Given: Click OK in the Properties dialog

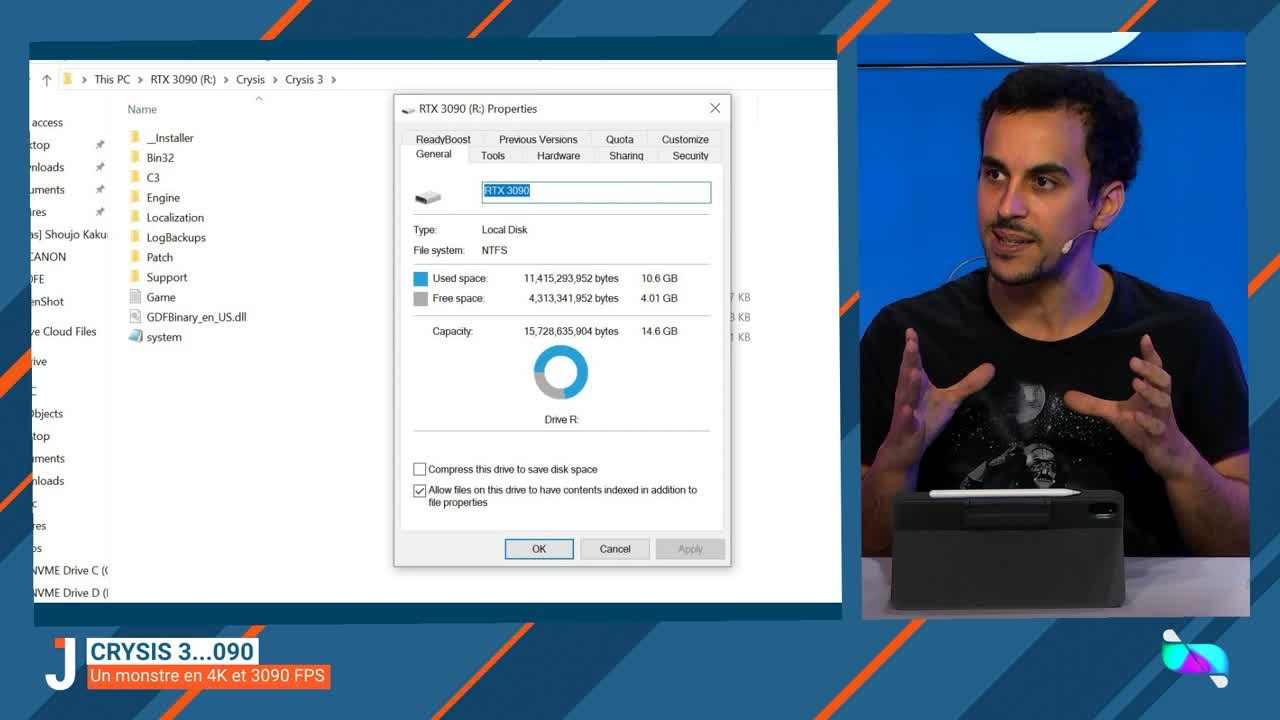Looking at the screenshot, I should point(539,549).
